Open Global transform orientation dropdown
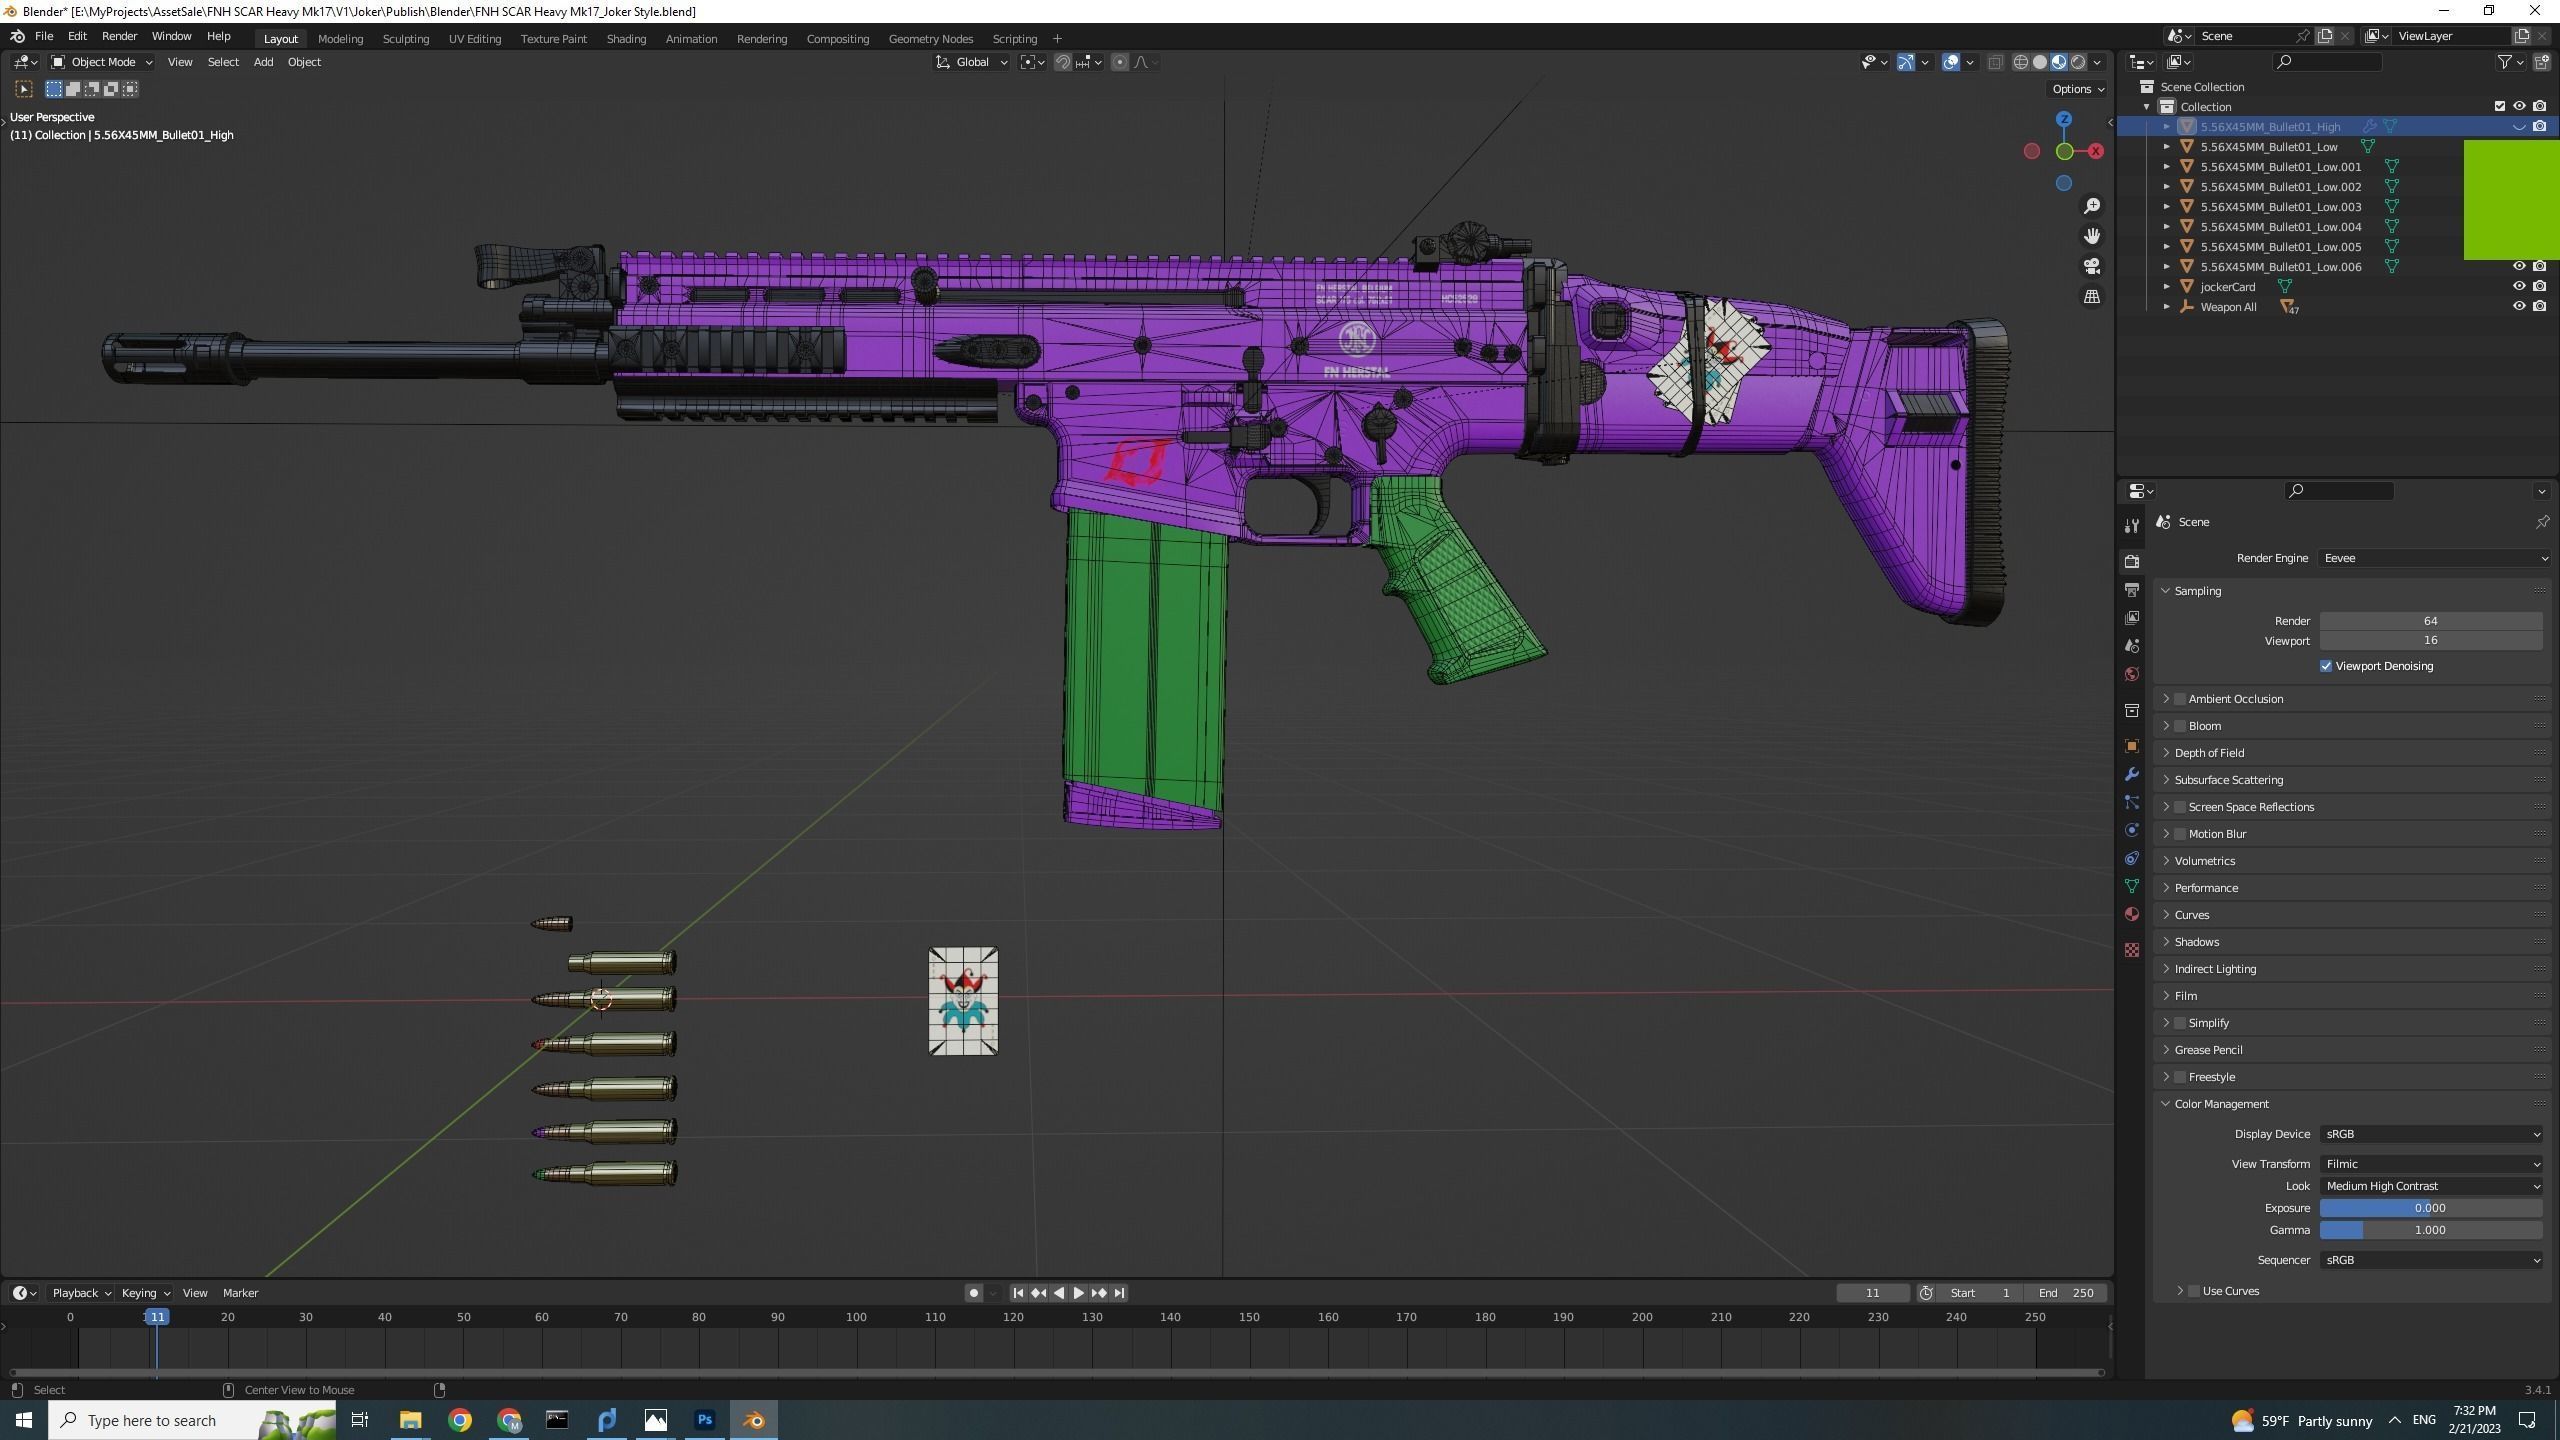This screenshot has height=1440, width=2560. (971, 62)
